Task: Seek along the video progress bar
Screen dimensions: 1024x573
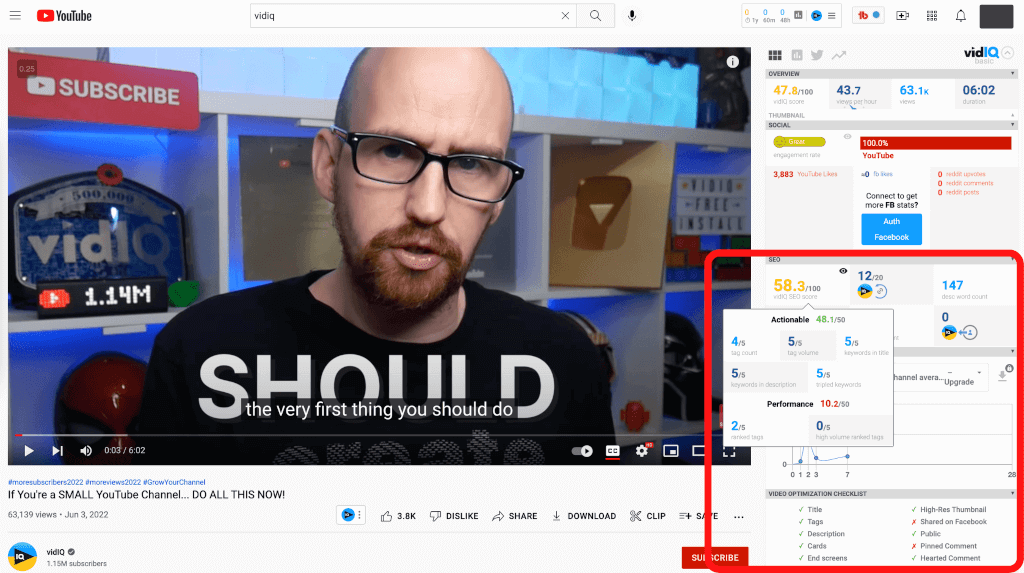Action: tap(379, 434)
